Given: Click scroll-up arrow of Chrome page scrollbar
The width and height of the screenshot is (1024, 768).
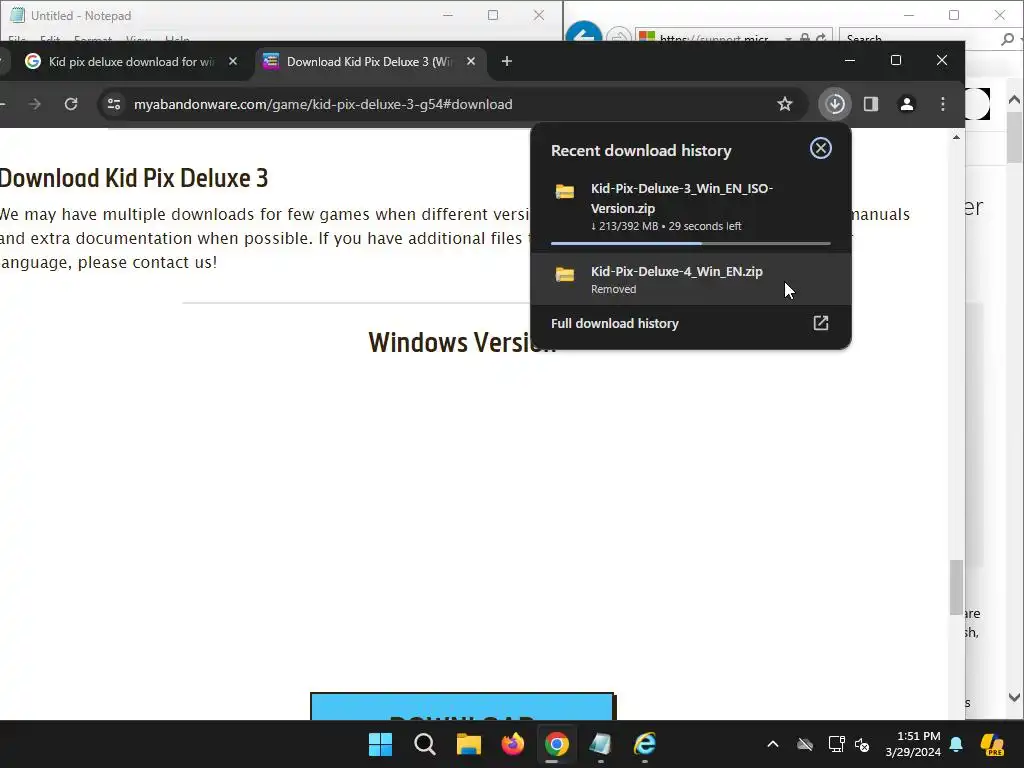Looking at the screenshot, I should click(956, 137).
